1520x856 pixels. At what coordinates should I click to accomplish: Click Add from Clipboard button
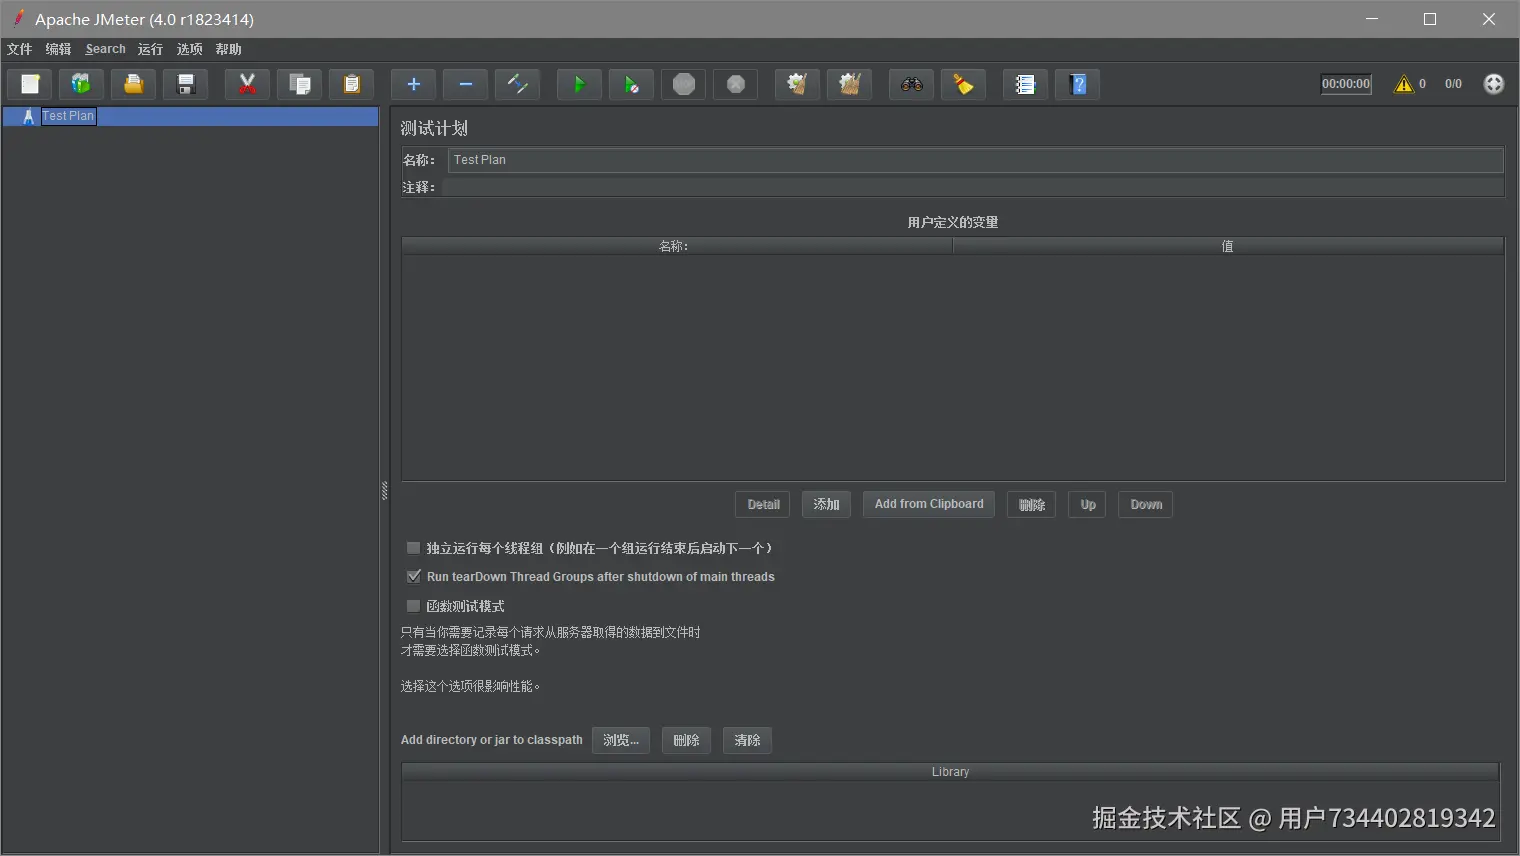929,505
